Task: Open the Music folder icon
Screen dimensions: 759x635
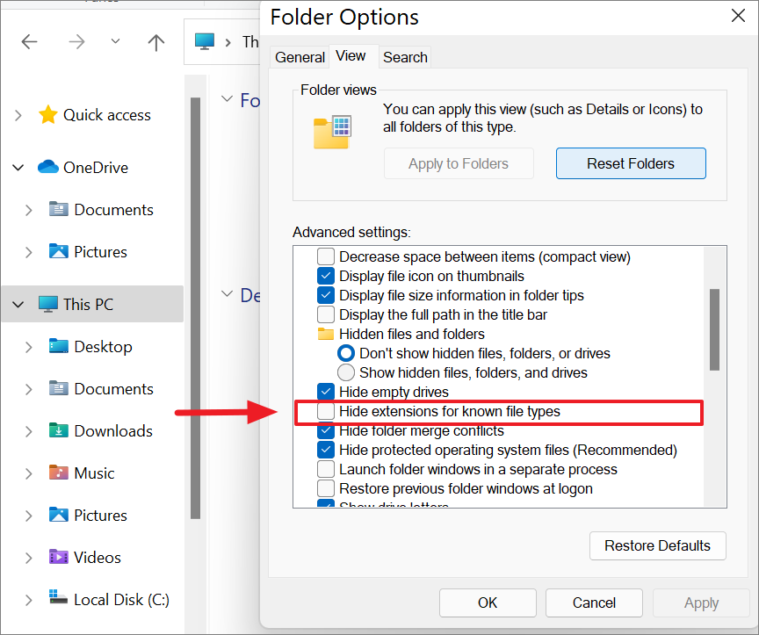Action: tap(59, 472)
